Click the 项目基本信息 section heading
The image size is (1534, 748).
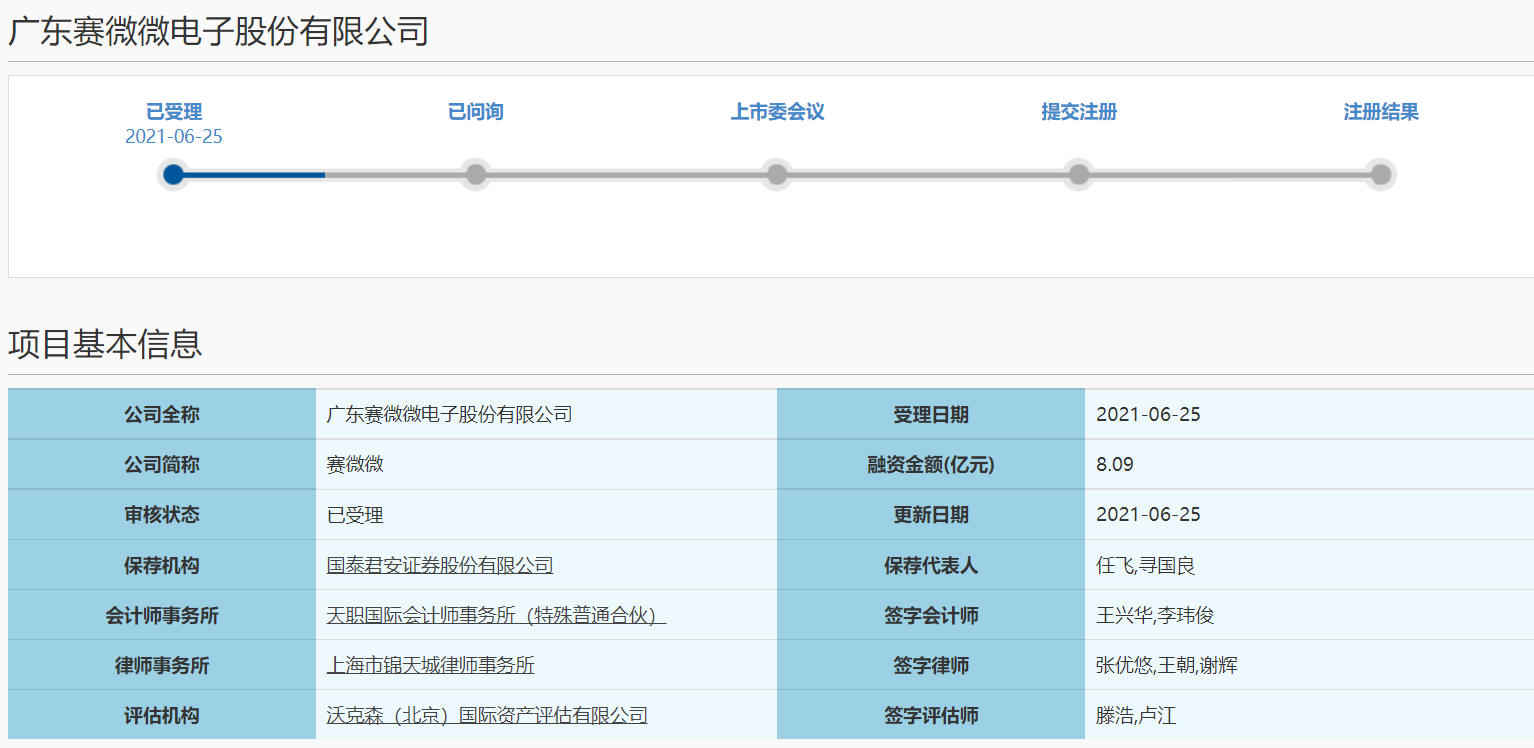tap(105, 343)
